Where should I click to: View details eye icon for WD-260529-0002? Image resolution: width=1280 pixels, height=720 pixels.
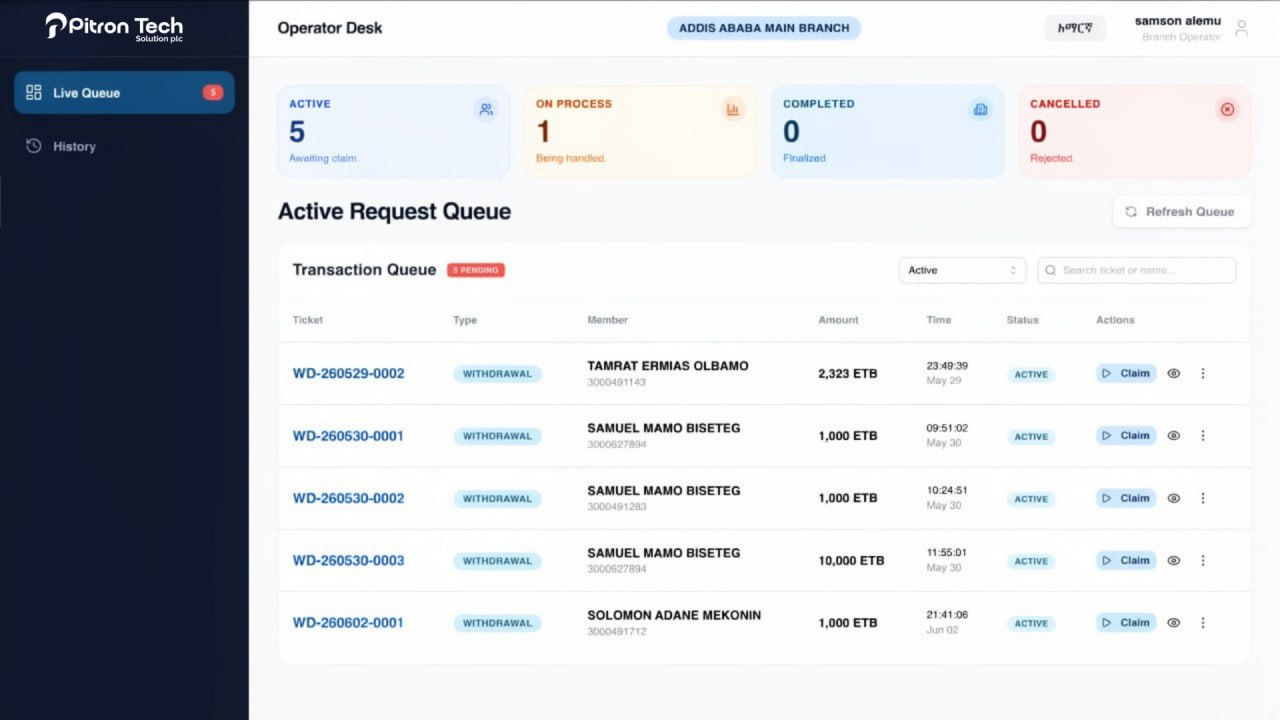(x=1174, y=373)
